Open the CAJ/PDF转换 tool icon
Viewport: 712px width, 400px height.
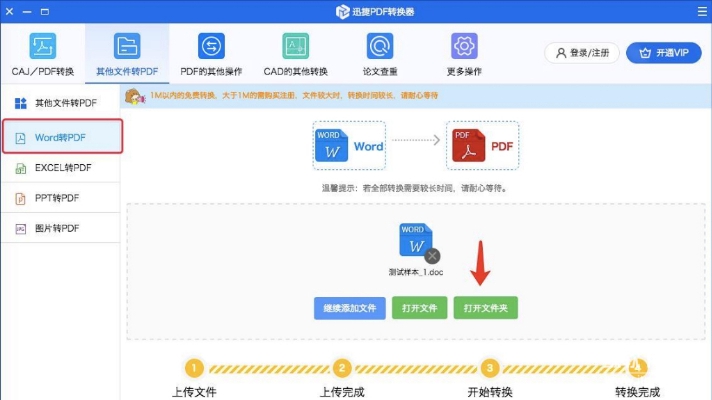43,46
